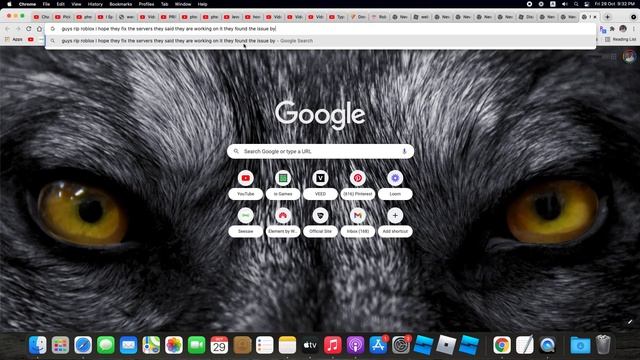640x360 pixels.
Task: Open the Extensions puzzle icon
Action: click(x=612, y=29)
